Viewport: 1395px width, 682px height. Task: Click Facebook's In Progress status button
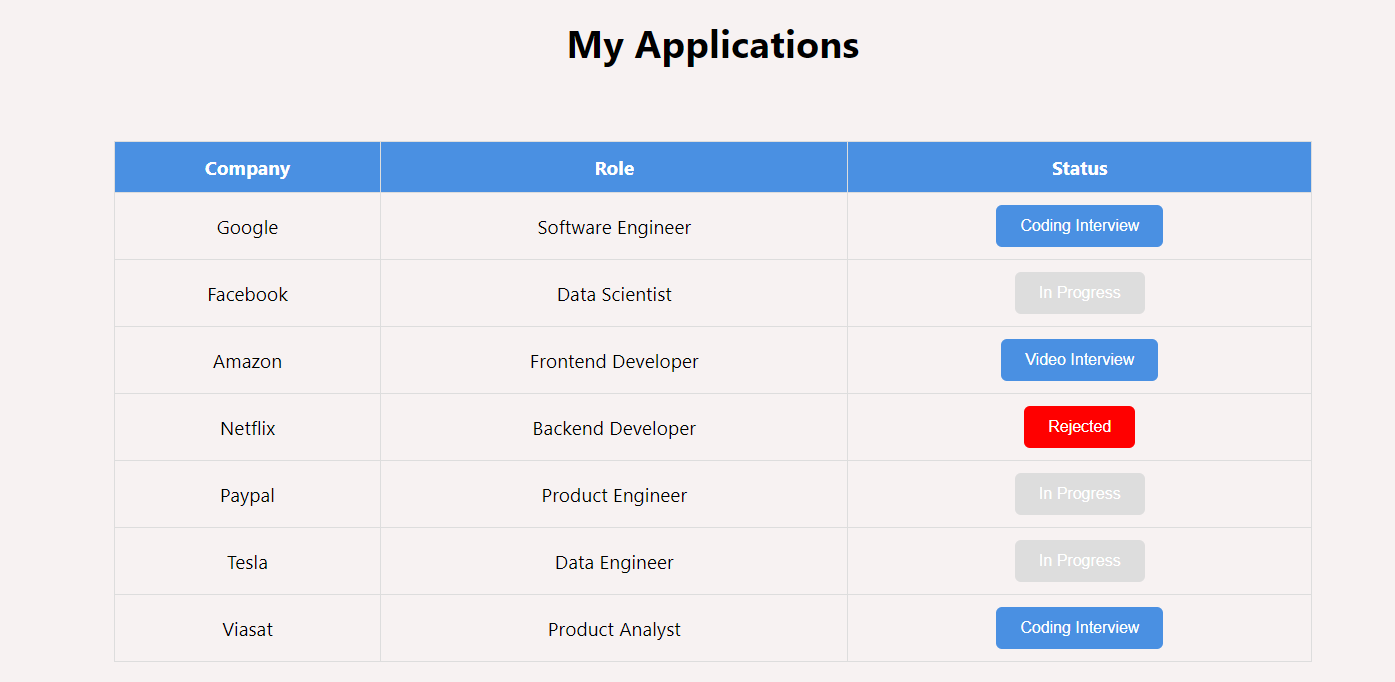1079,293
